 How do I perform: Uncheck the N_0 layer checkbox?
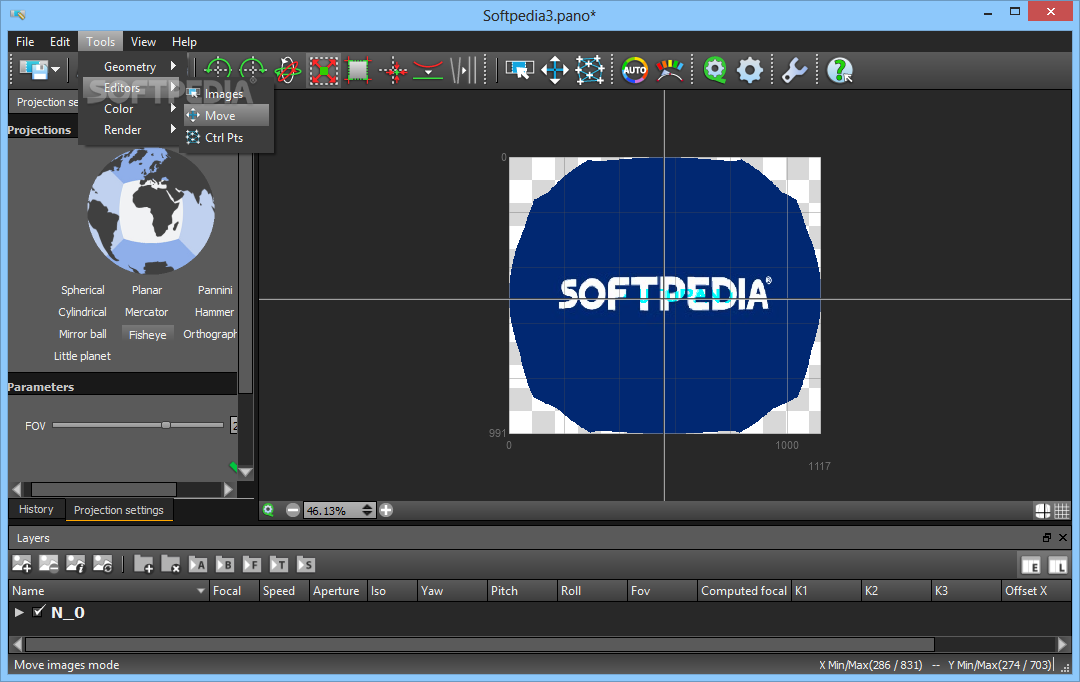pos(39,611)
